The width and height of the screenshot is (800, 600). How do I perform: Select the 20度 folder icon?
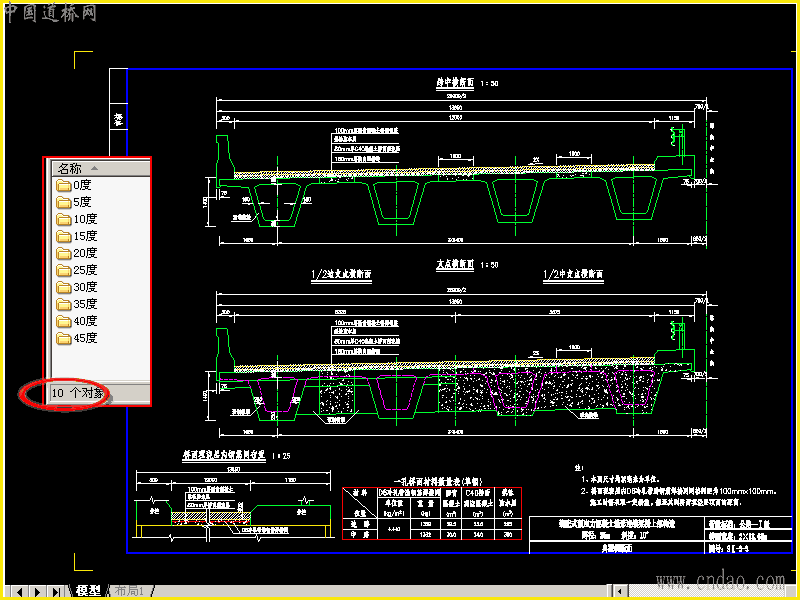64,254
